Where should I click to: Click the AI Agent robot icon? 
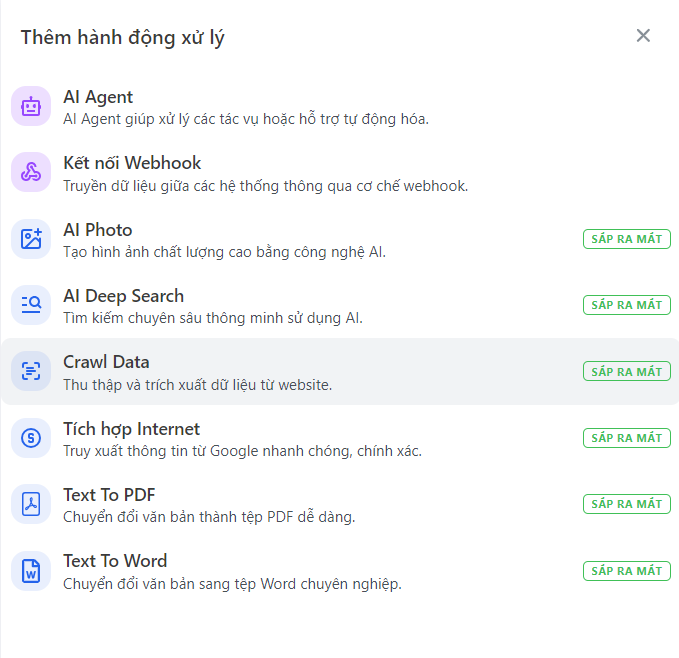[31, 106]
